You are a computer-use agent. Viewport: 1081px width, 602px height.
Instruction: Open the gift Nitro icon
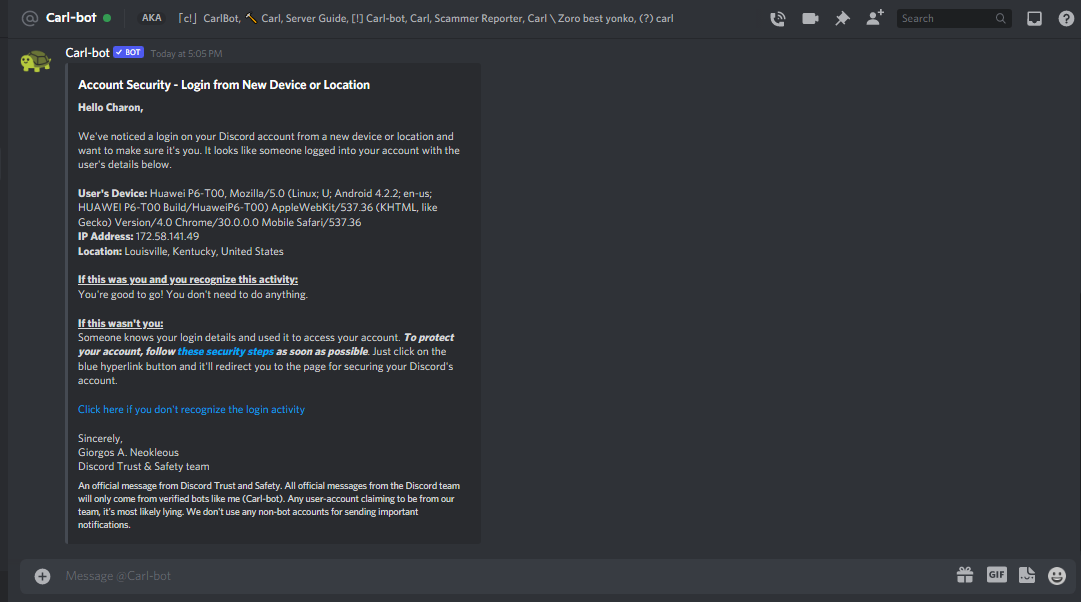click(964, 575)
